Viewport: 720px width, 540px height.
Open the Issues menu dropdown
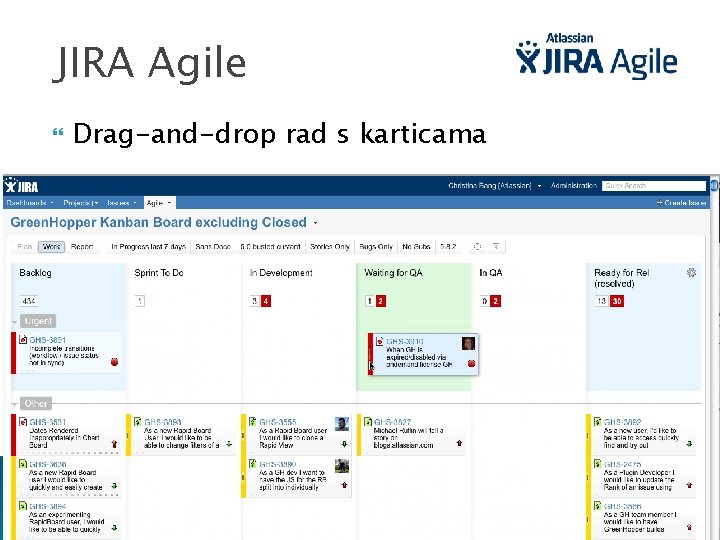(x=122, y=202)
